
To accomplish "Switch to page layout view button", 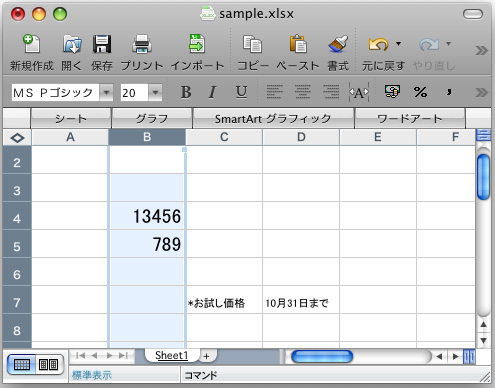I will [x=49, y=364].
